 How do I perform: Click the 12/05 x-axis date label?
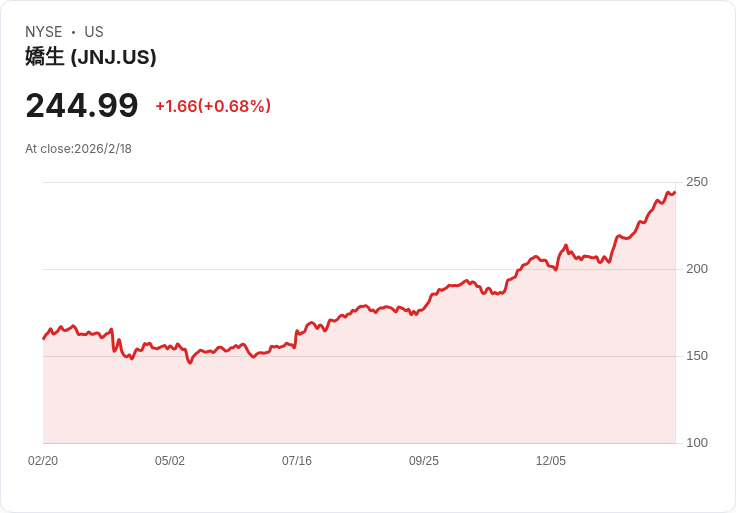551,461
